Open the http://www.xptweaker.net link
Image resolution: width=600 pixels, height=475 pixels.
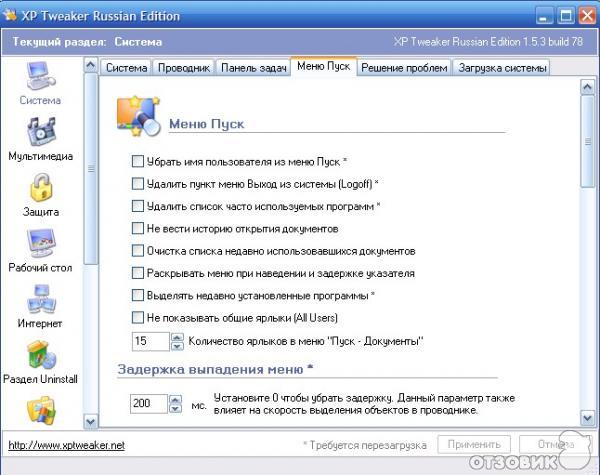tap(67, 445)
